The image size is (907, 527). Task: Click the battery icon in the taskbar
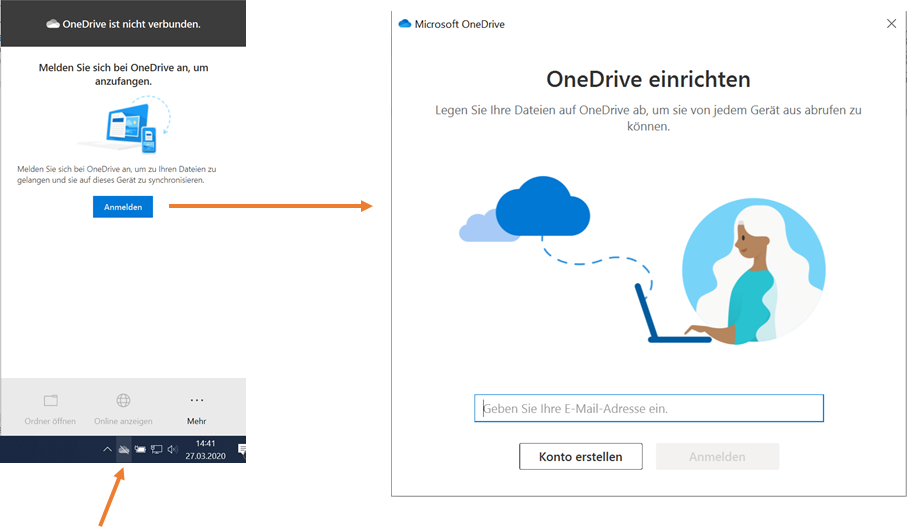coord(140,449)
